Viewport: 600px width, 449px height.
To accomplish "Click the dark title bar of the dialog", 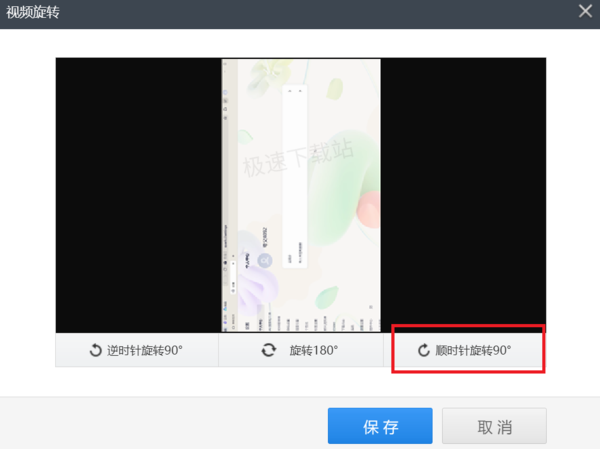I will 300,14.
